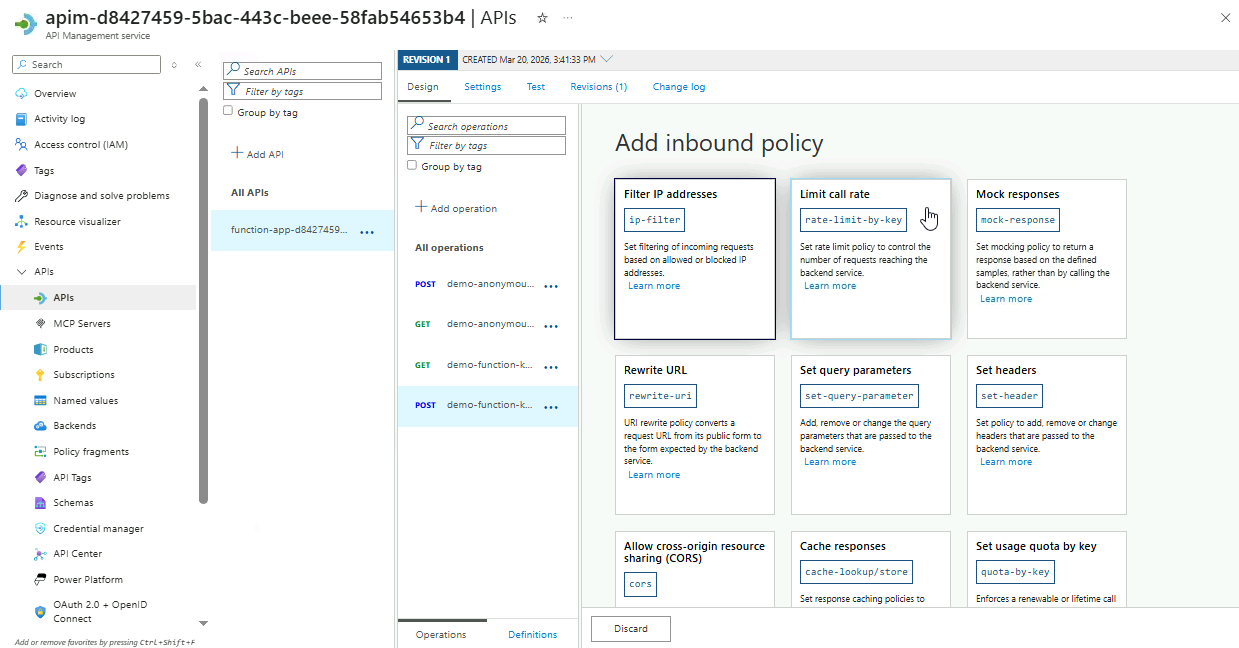The image size is (1239, 648).
Task: Switch to the Settings tab
Action: point(482,87)
